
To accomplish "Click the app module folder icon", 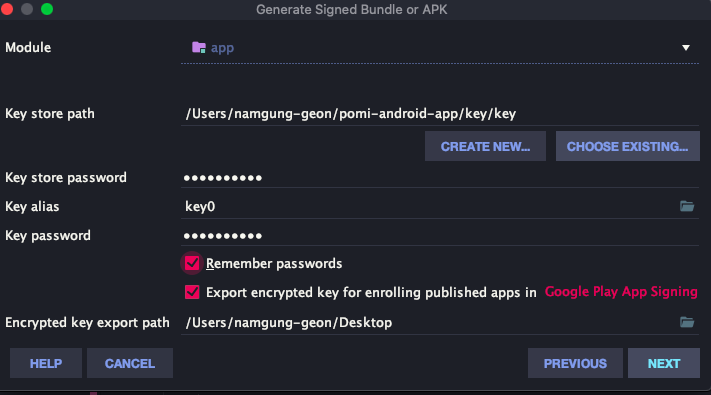I will coord(199,47).
